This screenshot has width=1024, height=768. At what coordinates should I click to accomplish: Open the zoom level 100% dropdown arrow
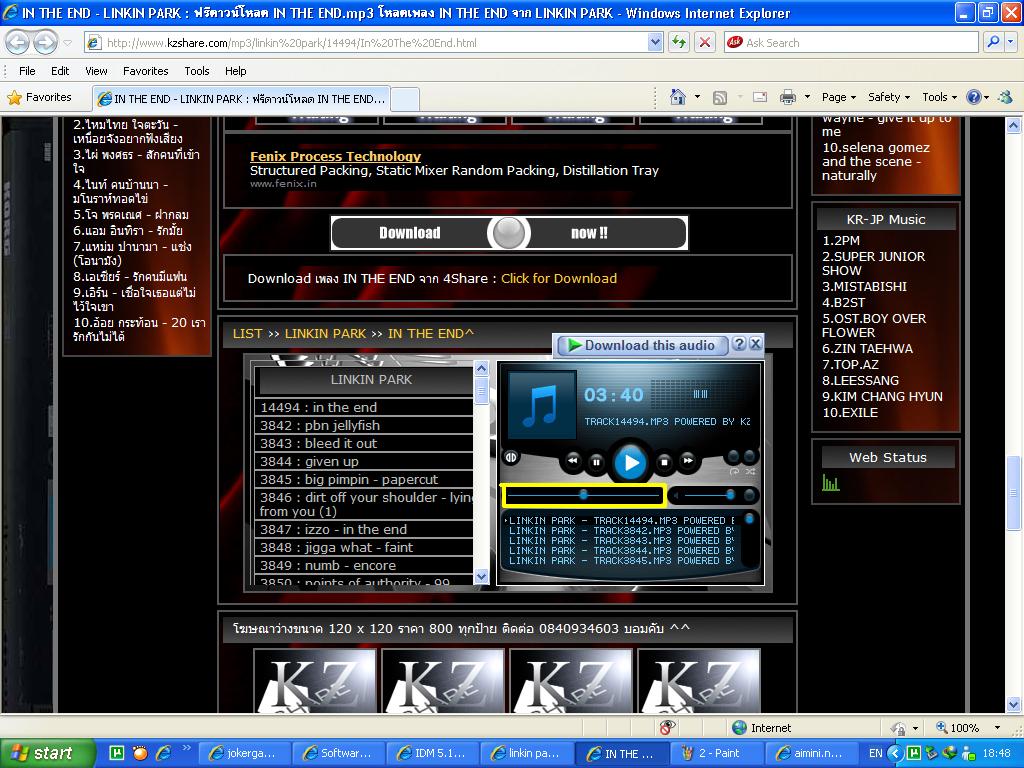tap(997, 728)
